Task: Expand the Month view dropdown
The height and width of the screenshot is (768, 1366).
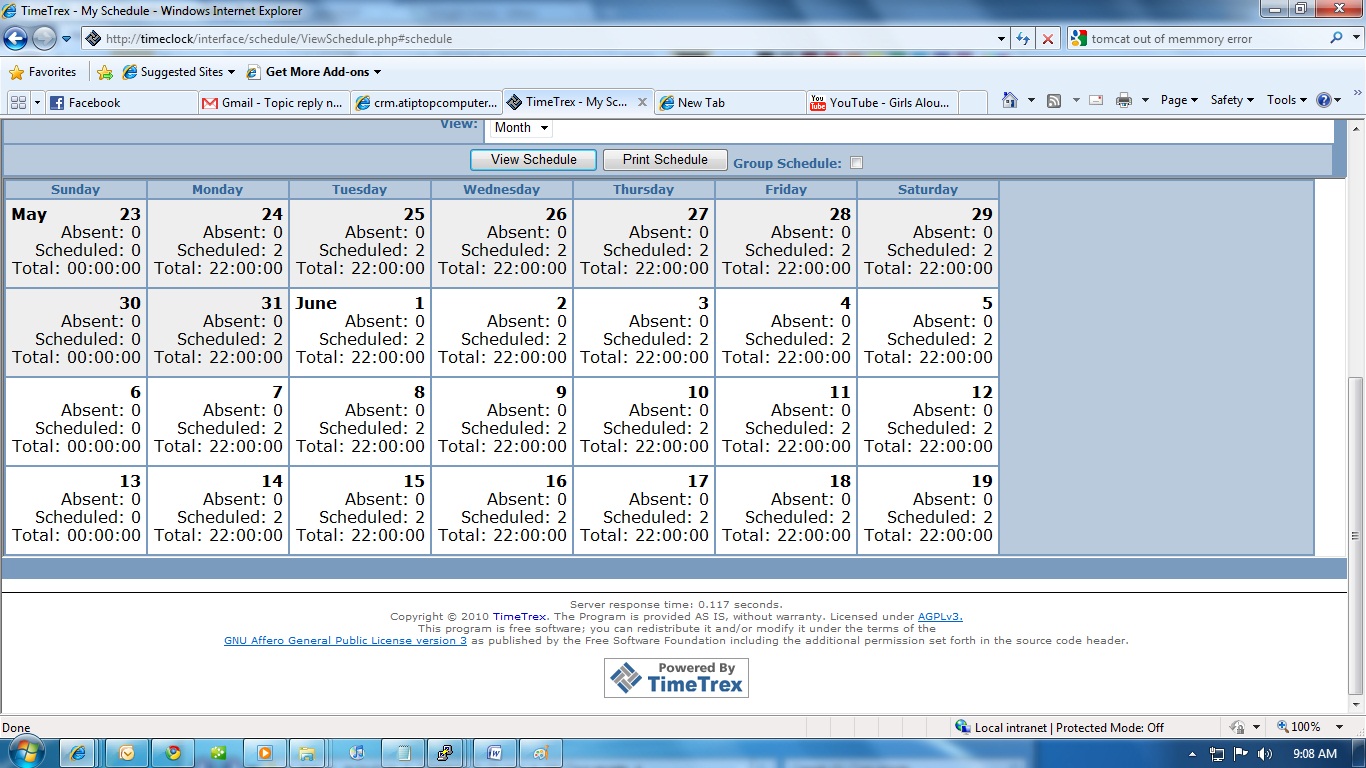Action: point(521,128)
